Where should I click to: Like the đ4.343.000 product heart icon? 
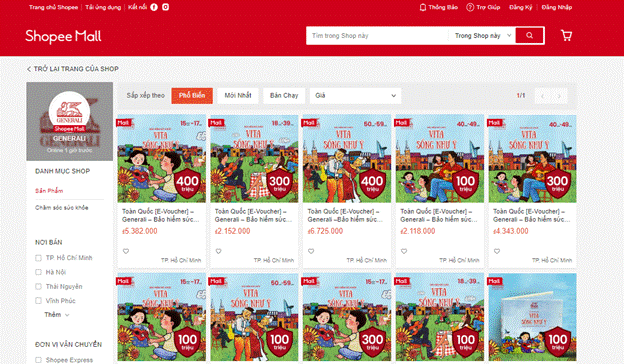pos(497,251)
